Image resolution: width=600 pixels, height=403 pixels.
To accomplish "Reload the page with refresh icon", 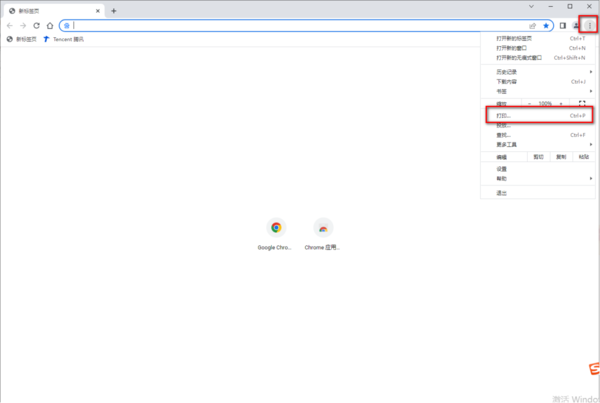I will pyautogui.click(x=36, y=26).
